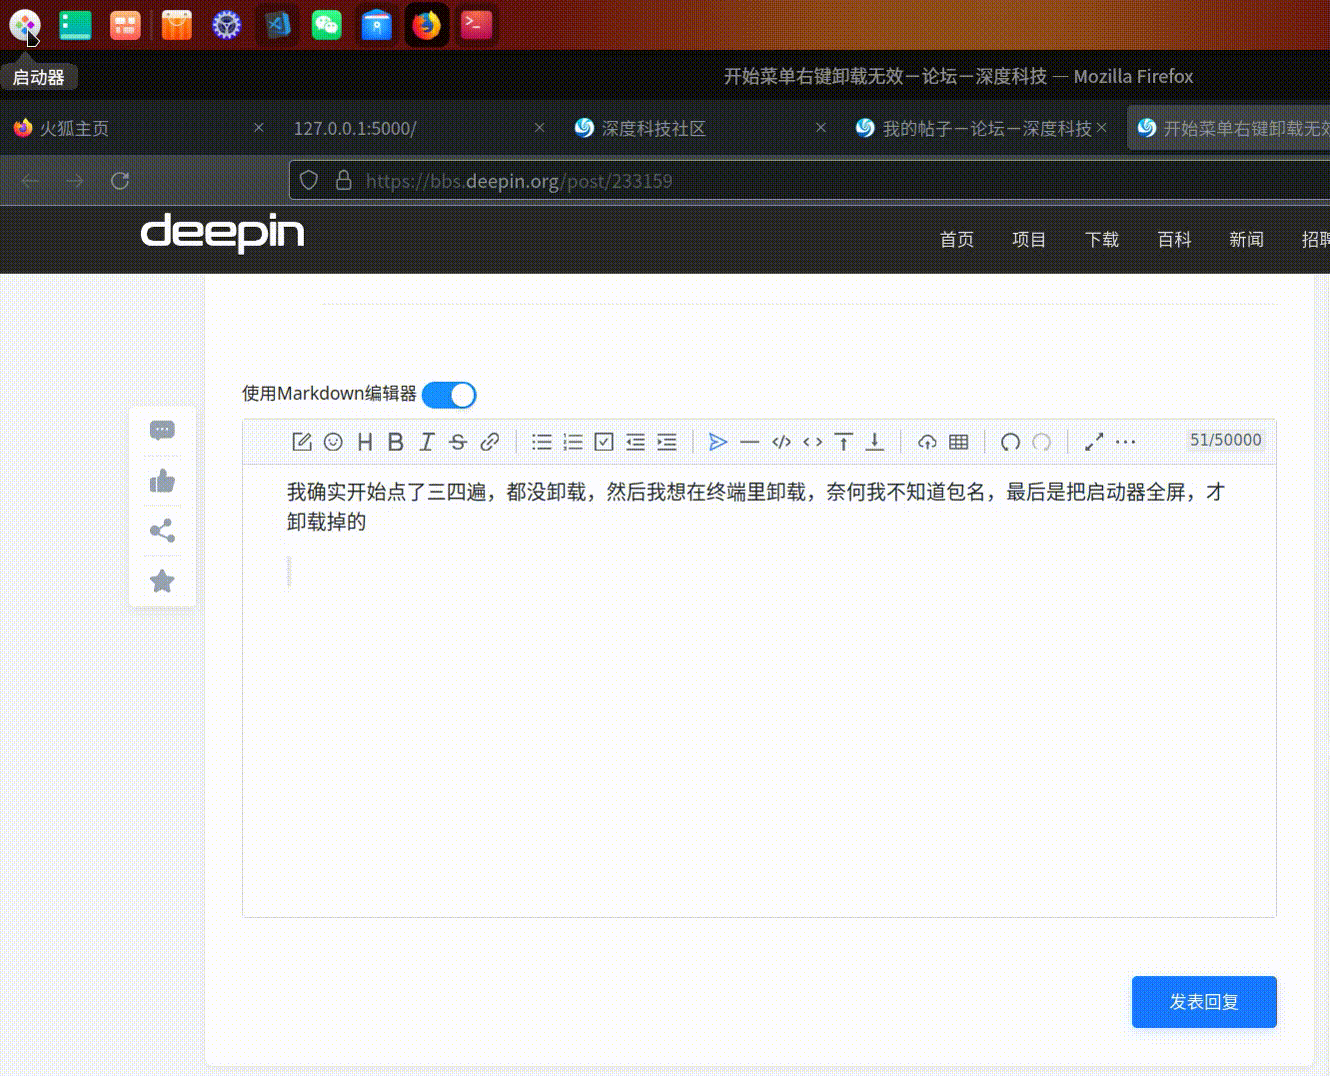The width and height of the screenshot is (1330, 1076).
Task: Expand the editor to fullscreen
Action: pyautogui.click(x=1093, y=441)
